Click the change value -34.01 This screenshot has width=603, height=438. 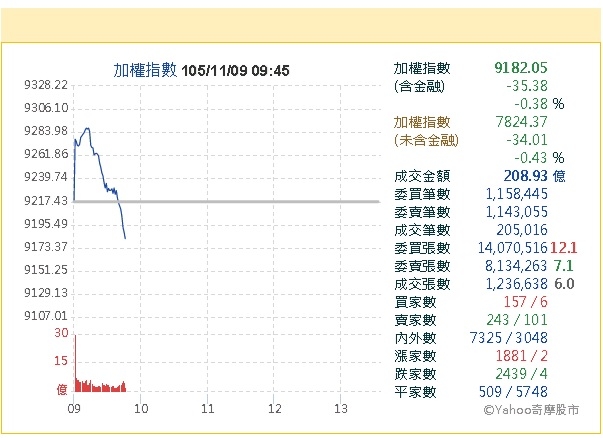coord(527,140)
